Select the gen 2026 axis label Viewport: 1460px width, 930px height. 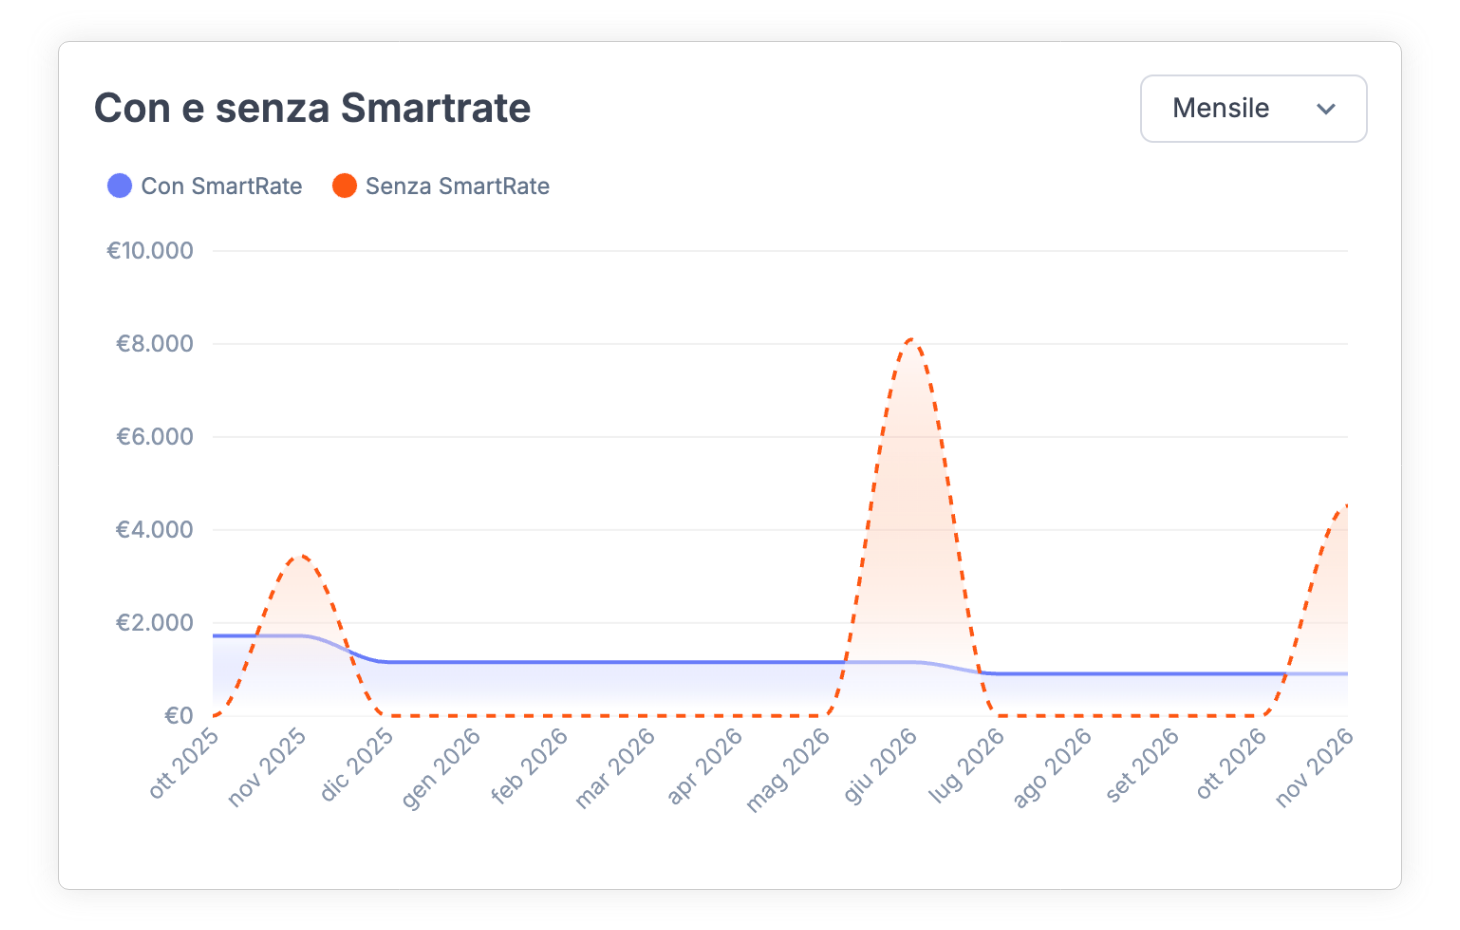pyautogui.click(x=442, y=768)
